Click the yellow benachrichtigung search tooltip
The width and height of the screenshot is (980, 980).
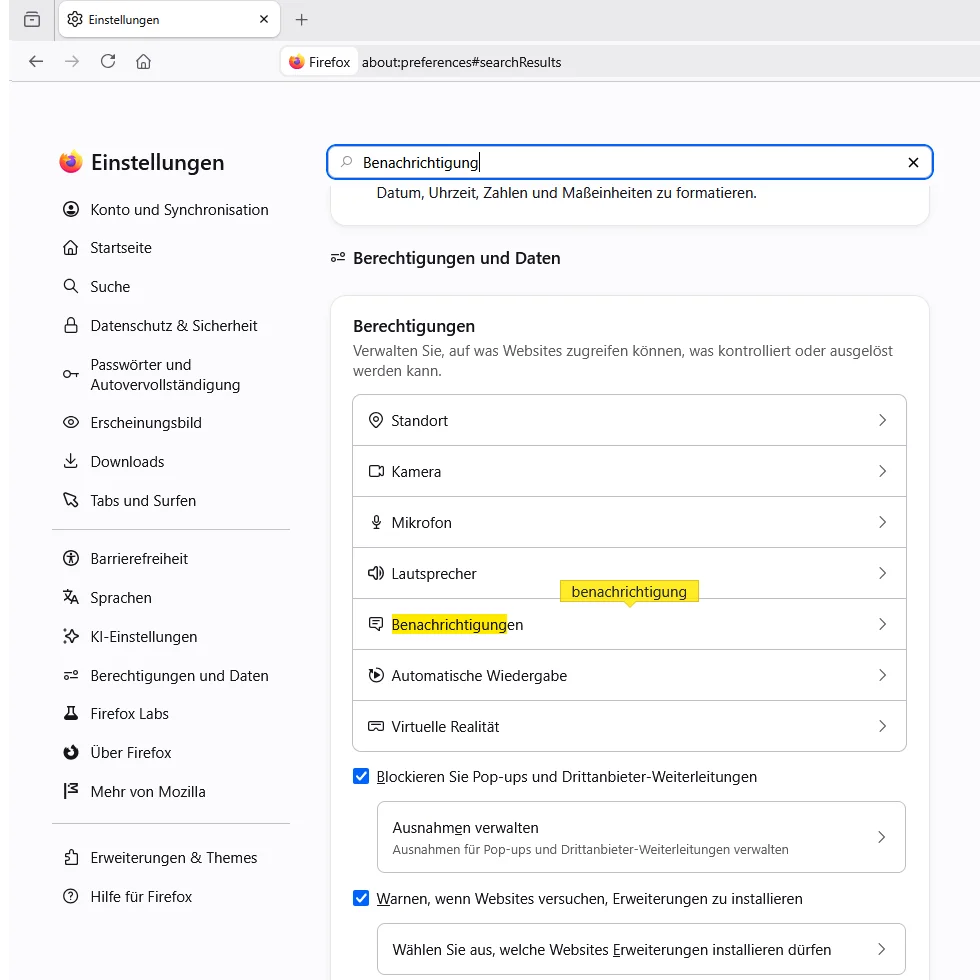(x=629, y=591)
